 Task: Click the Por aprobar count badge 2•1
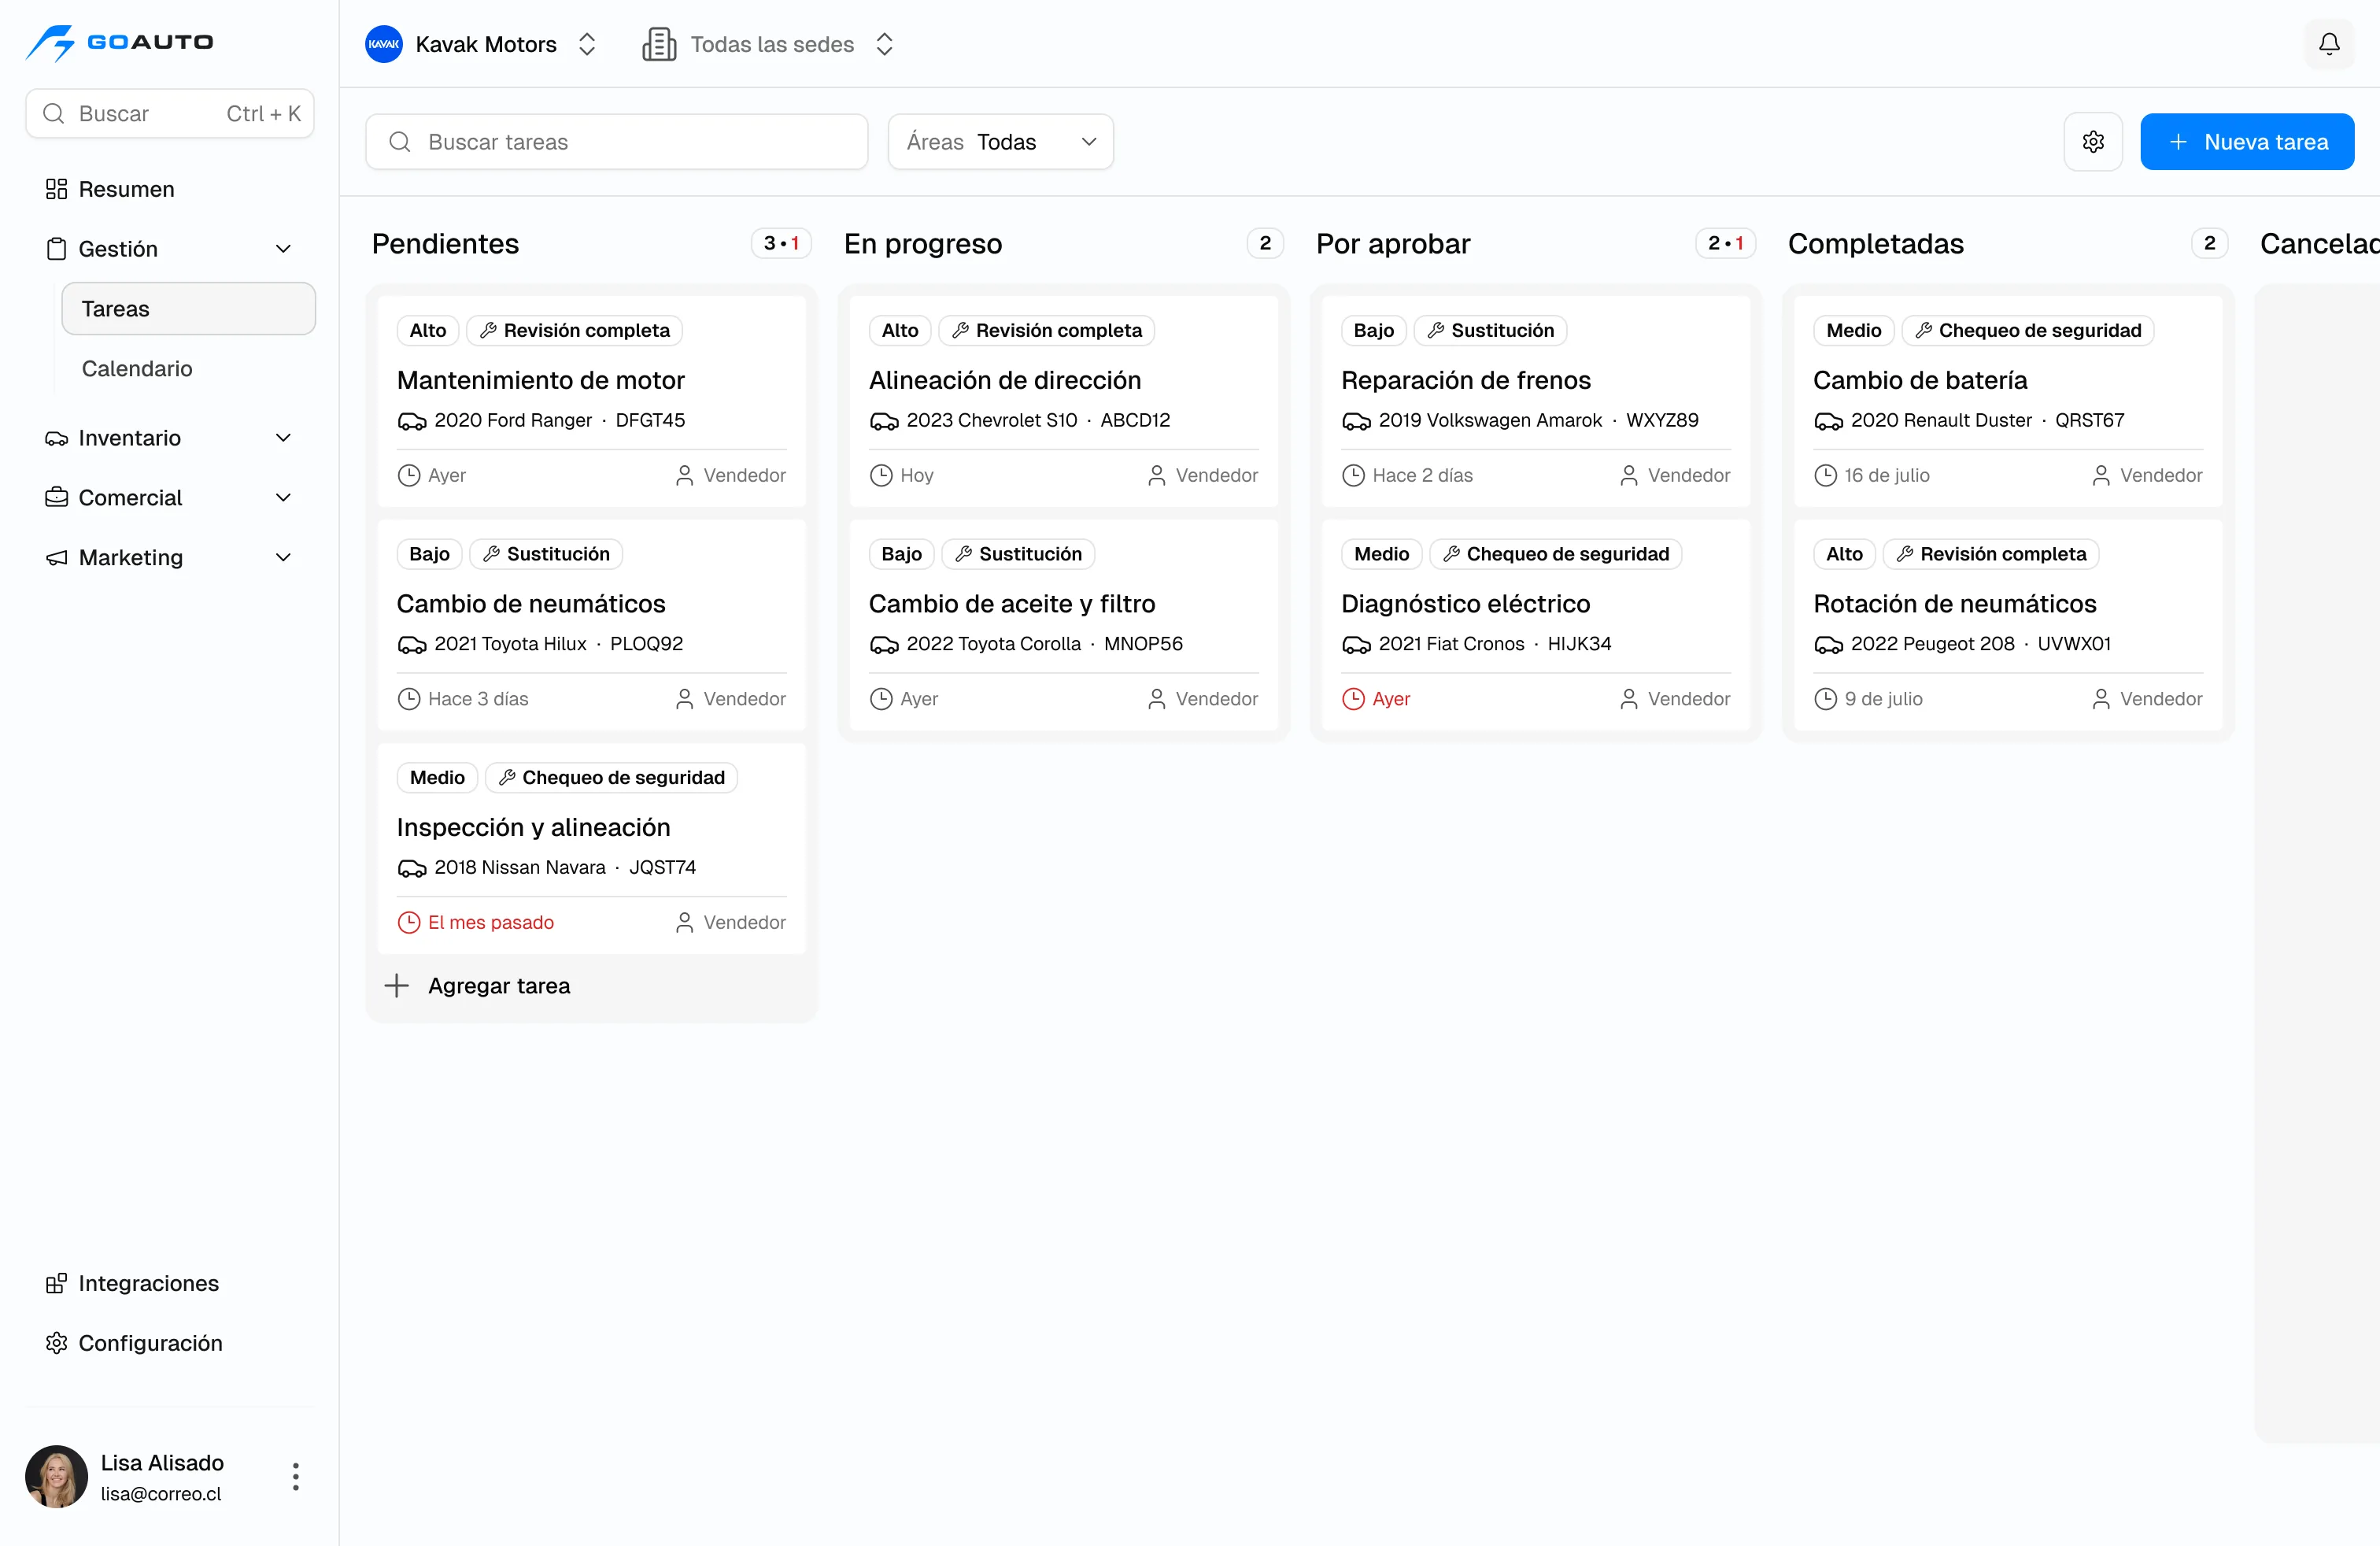[1725, 243]
